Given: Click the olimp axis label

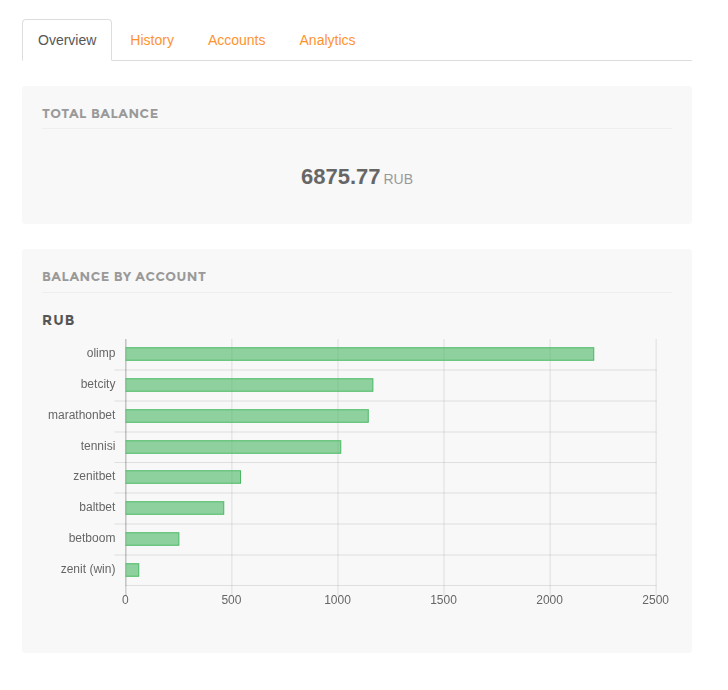Looking at the screenshot, I should pos(101,353).
